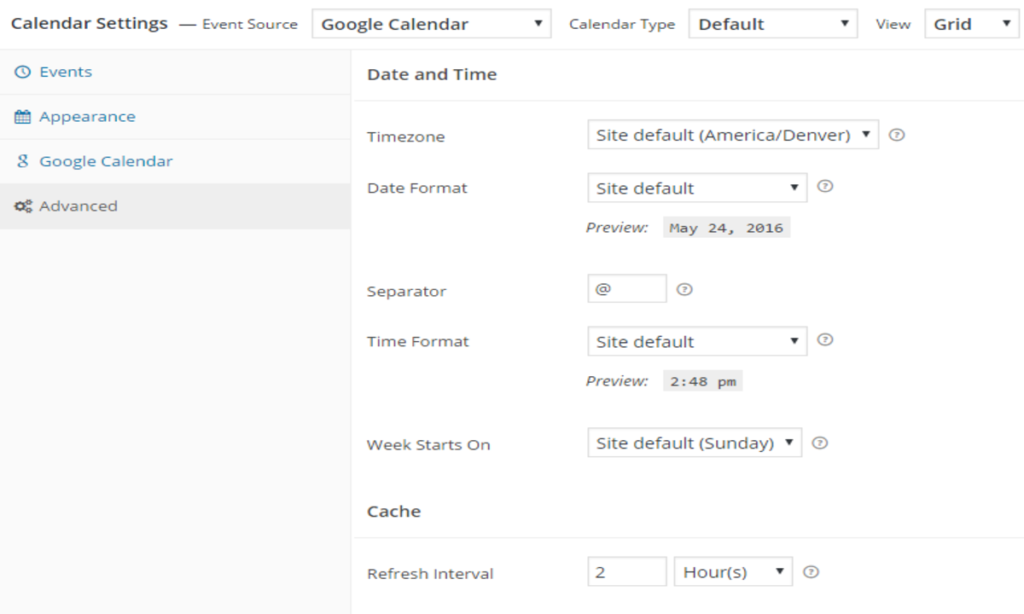Open the Event Source dropdown
The image size is (1024, 614).
[430, 22]
